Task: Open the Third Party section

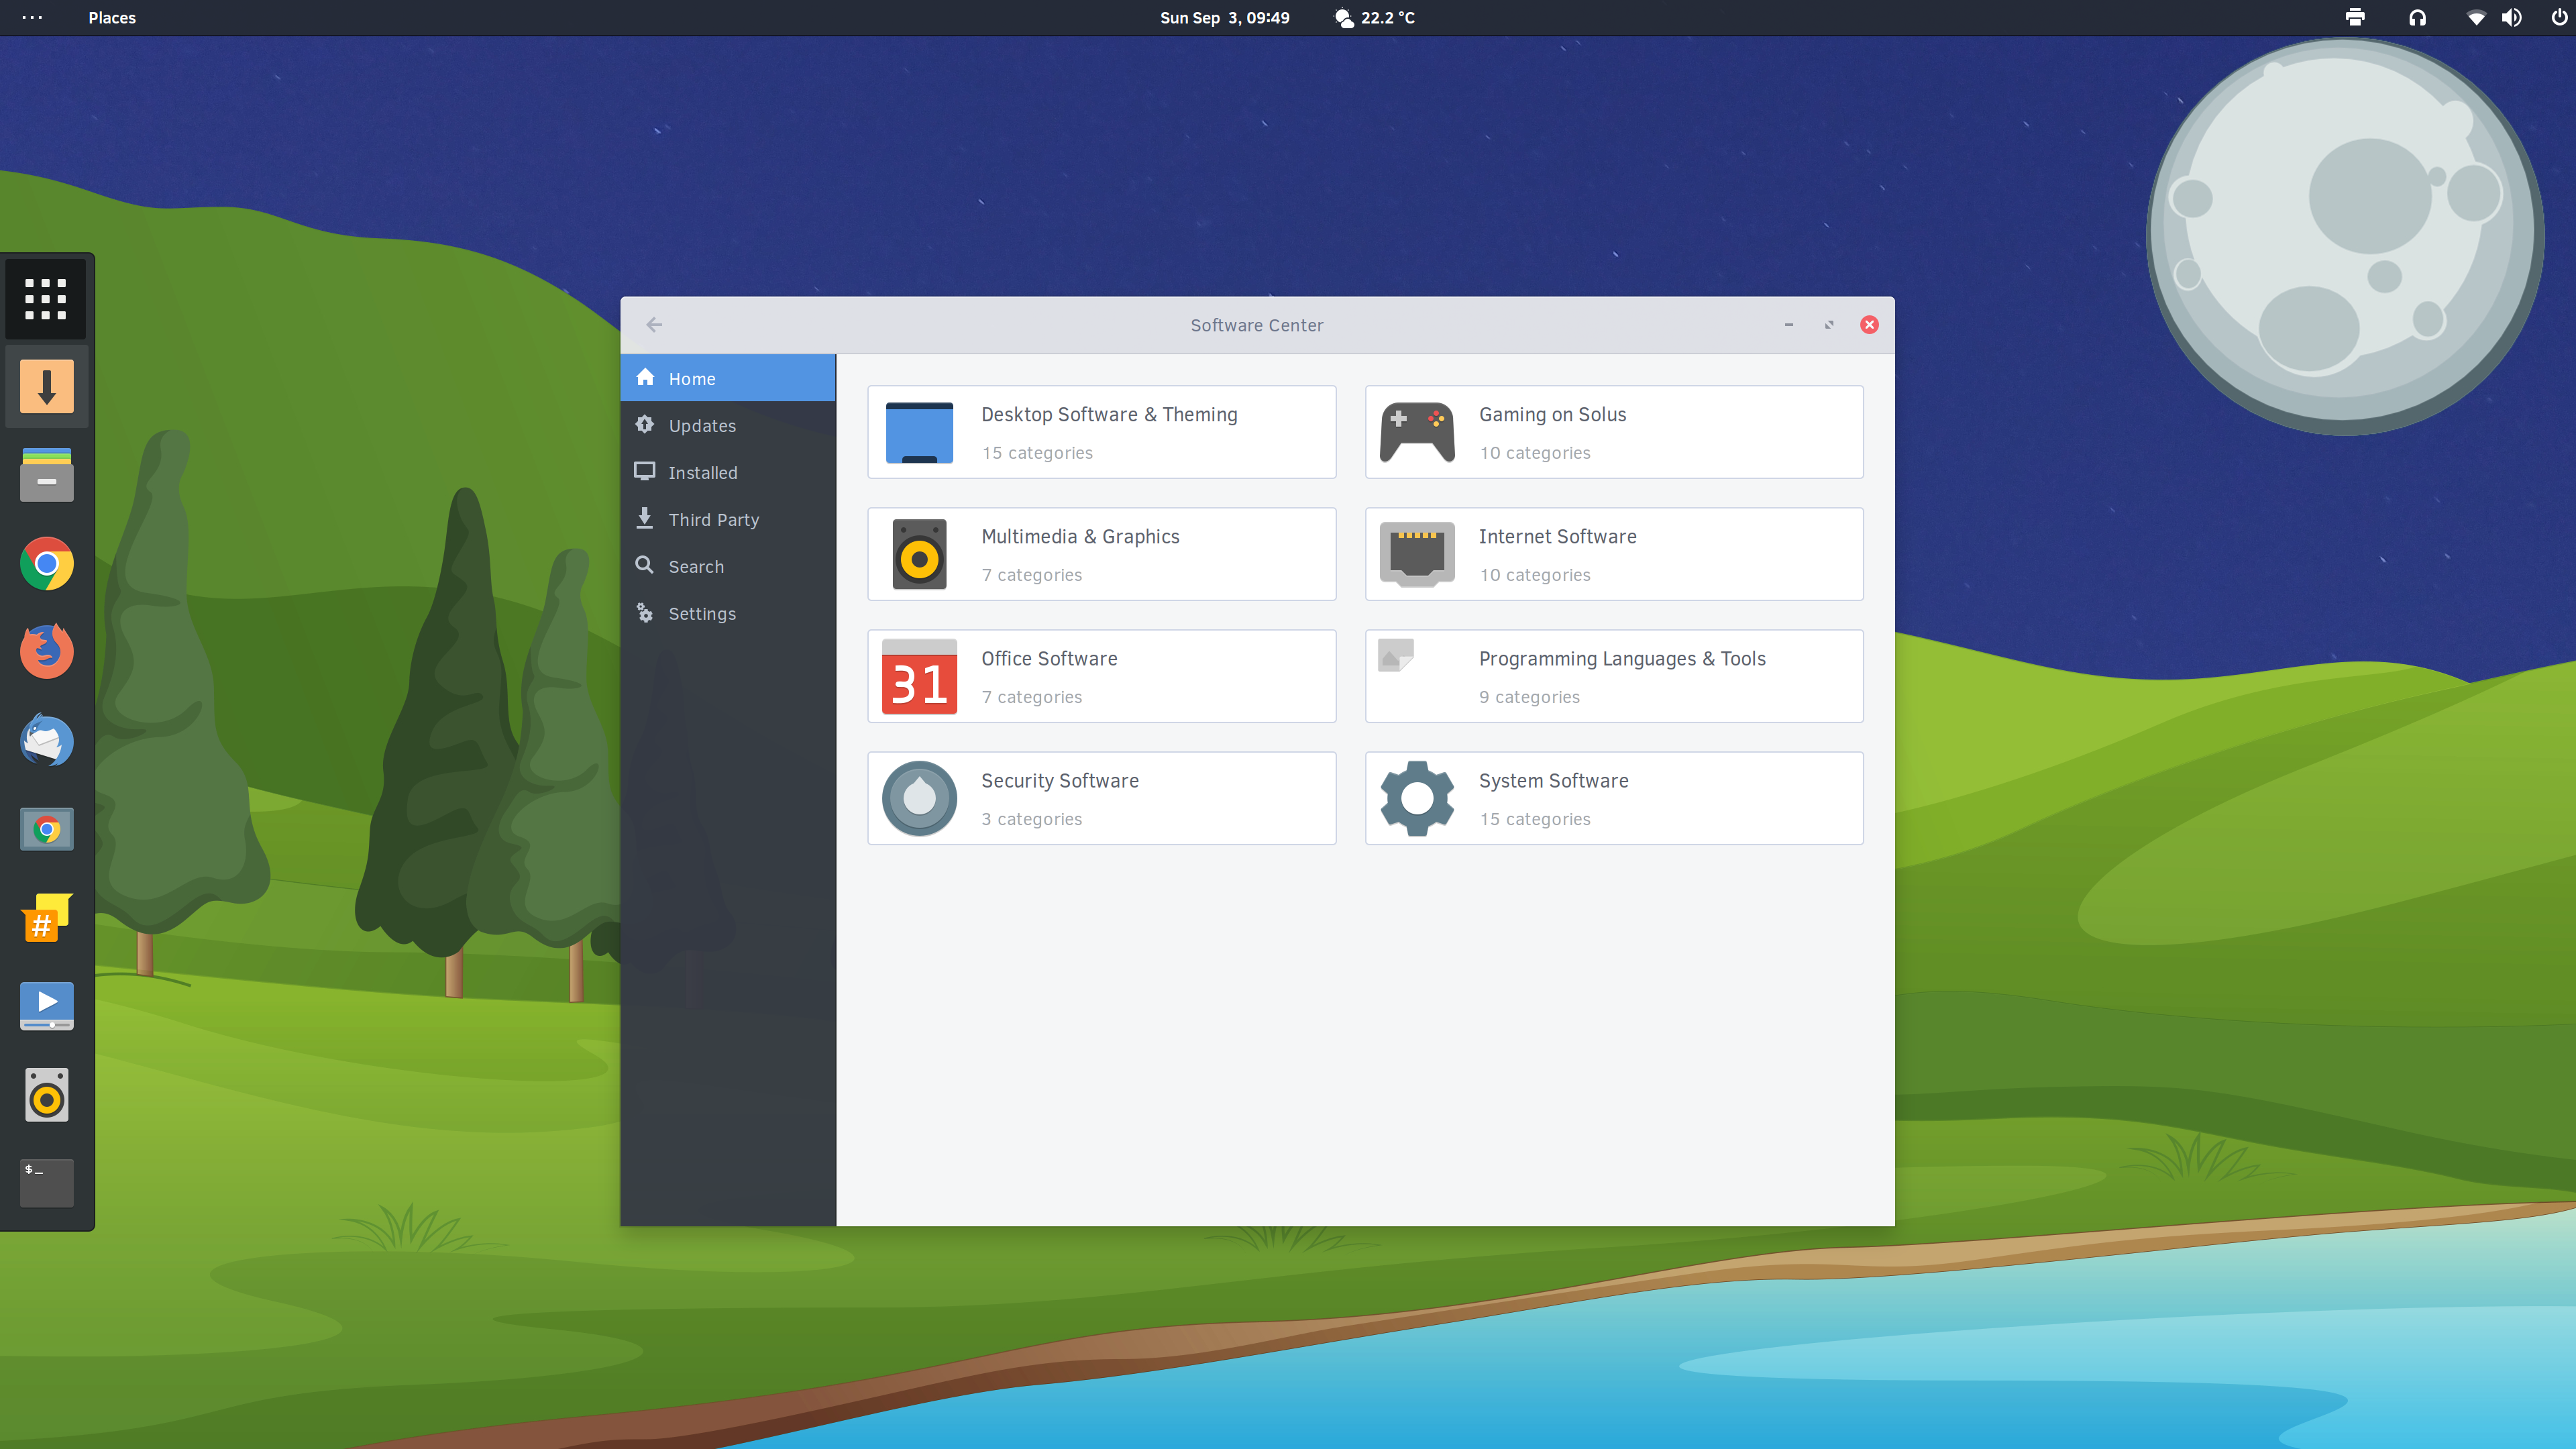Action: click(x=713, y=519)
